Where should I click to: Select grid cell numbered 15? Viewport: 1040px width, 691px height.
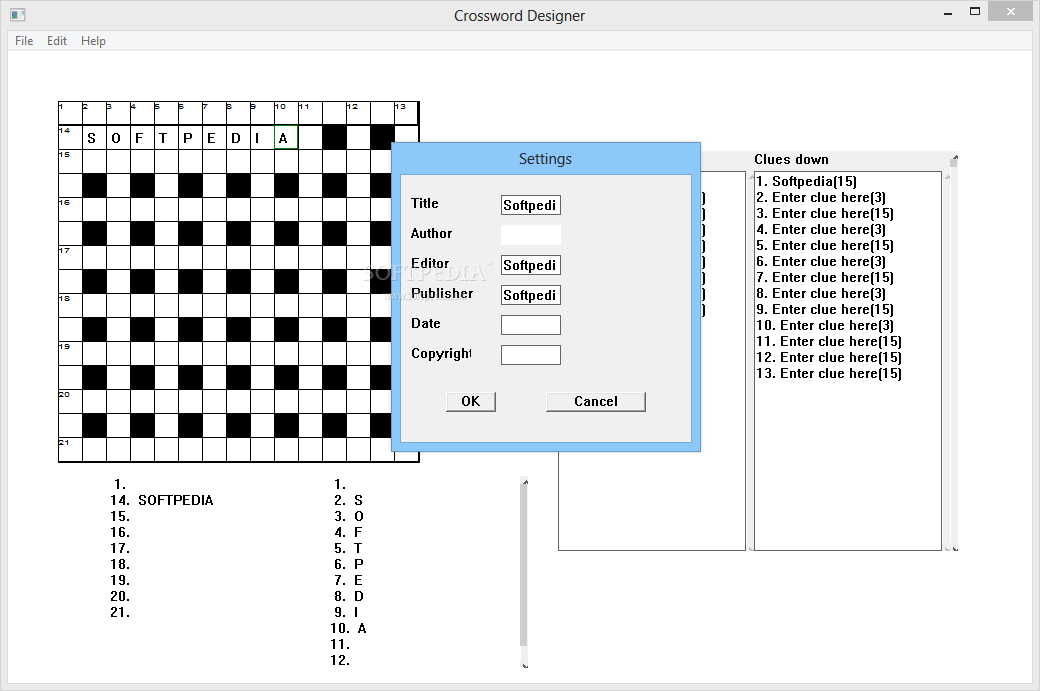tap(70, 161)
